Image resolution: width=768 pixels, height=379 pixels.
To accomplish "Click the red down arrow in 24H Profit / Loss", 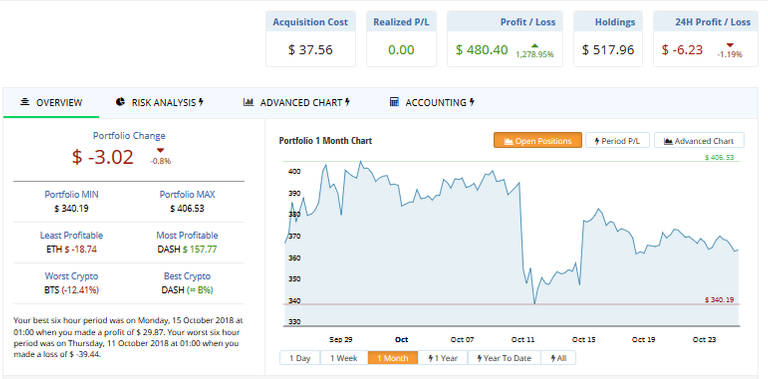I will [730, 45].
